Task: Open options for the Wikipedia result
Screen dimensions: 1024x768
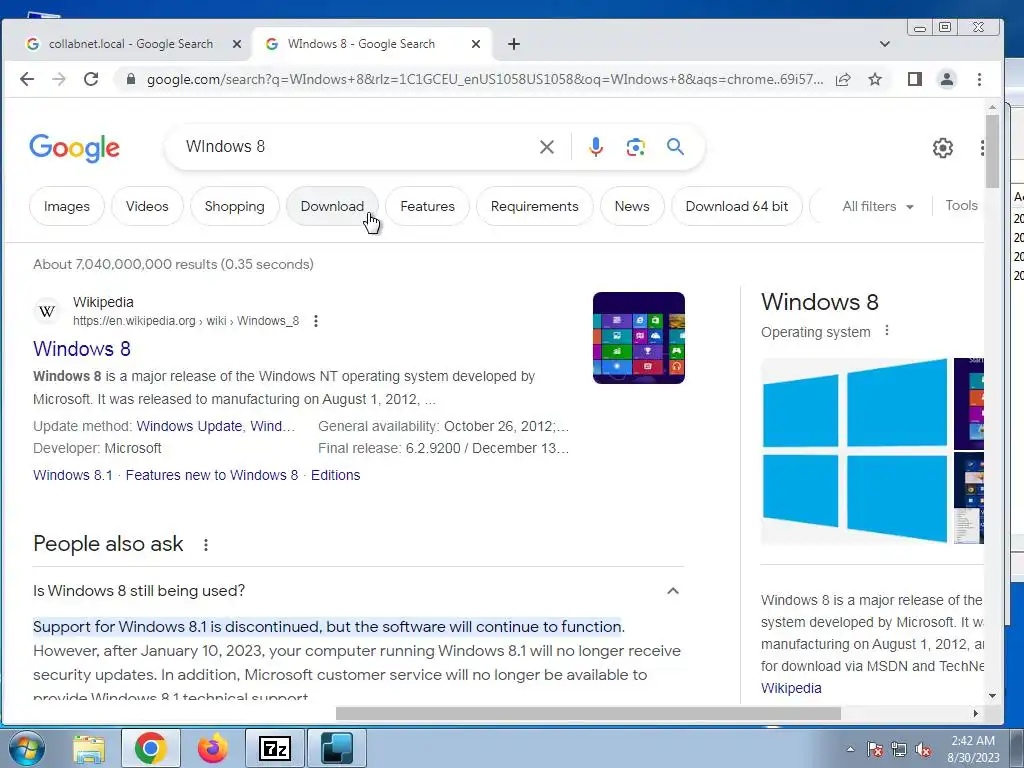Action: (x=316, y=321)
